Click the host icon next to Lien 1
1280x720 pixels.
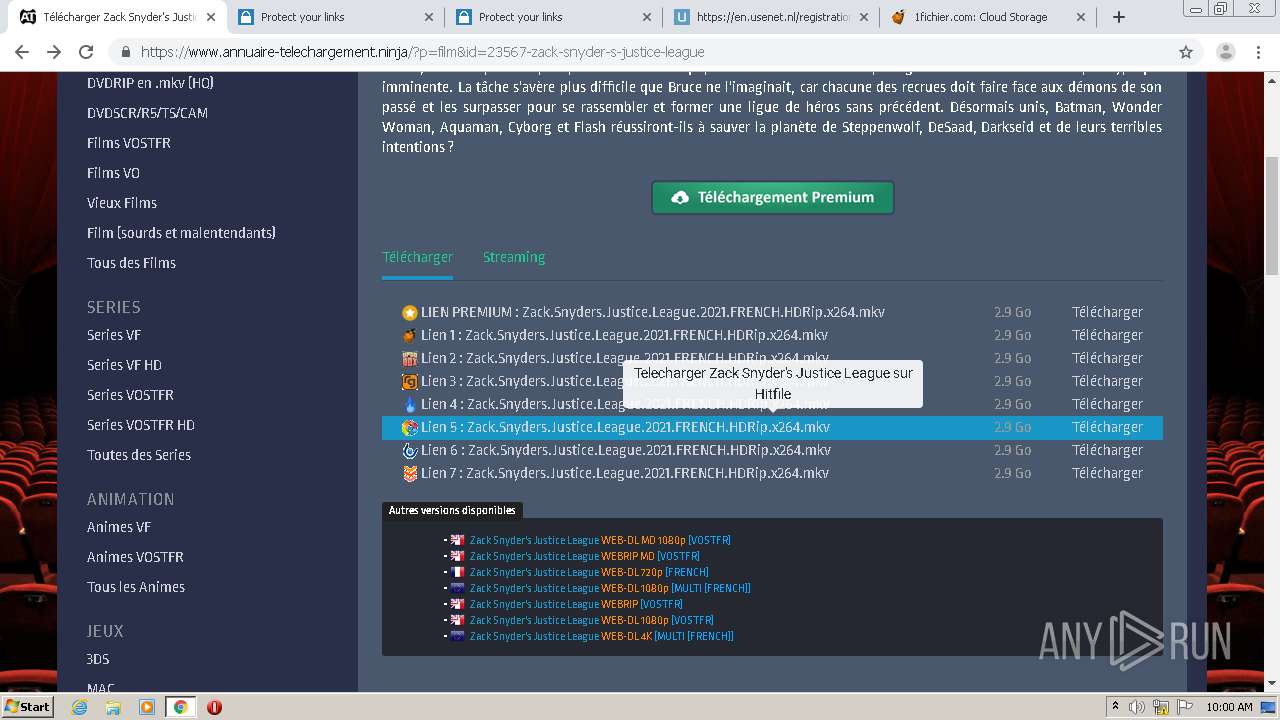coord(410,336)
